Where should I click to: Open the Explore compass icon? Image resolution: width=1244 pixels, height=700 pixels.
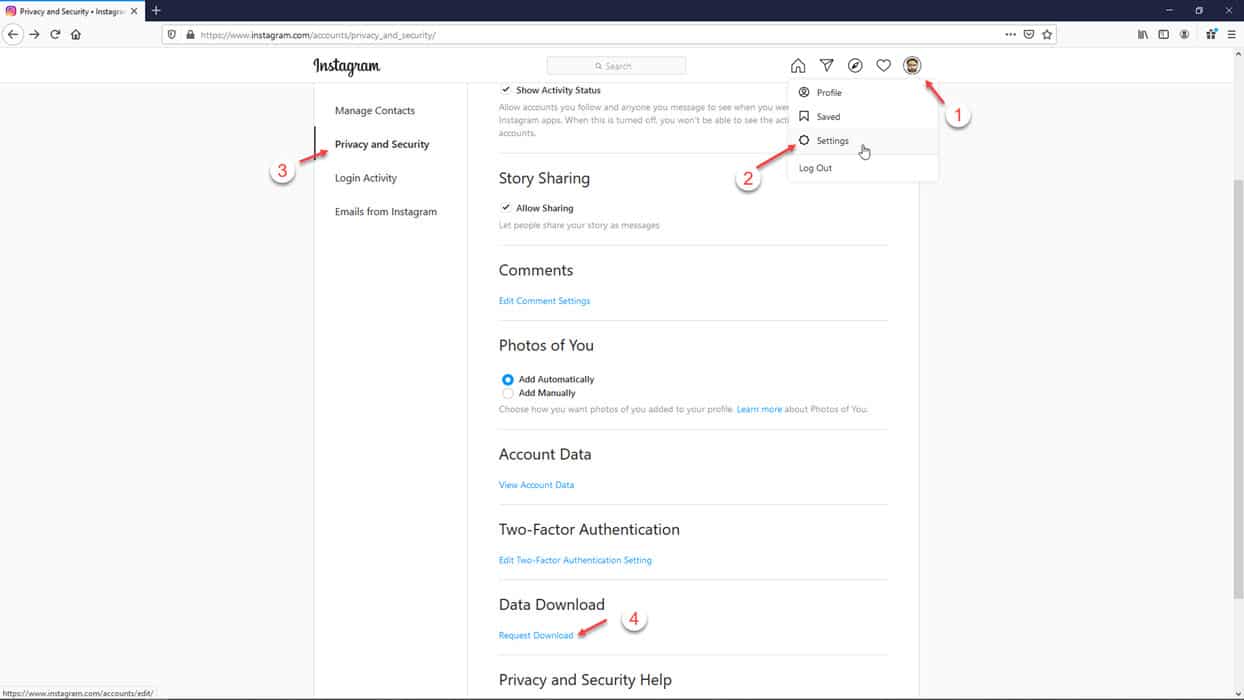tap(855, 66)
